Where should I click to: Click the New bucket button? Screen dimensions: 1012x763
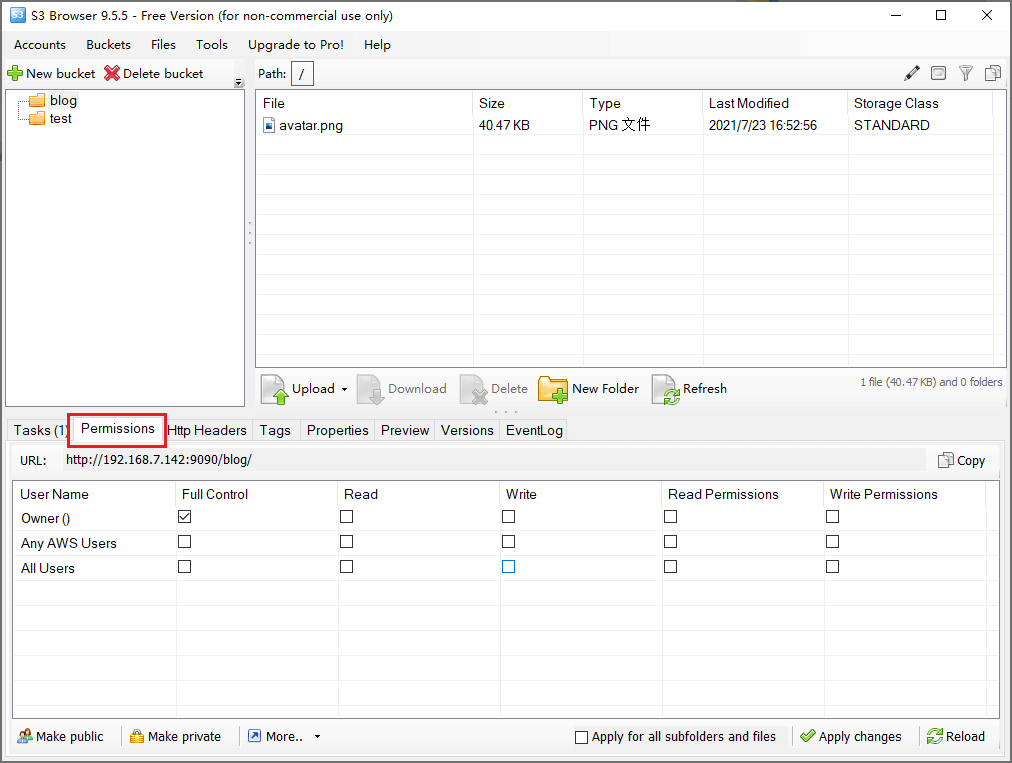[x=51, y=74]
